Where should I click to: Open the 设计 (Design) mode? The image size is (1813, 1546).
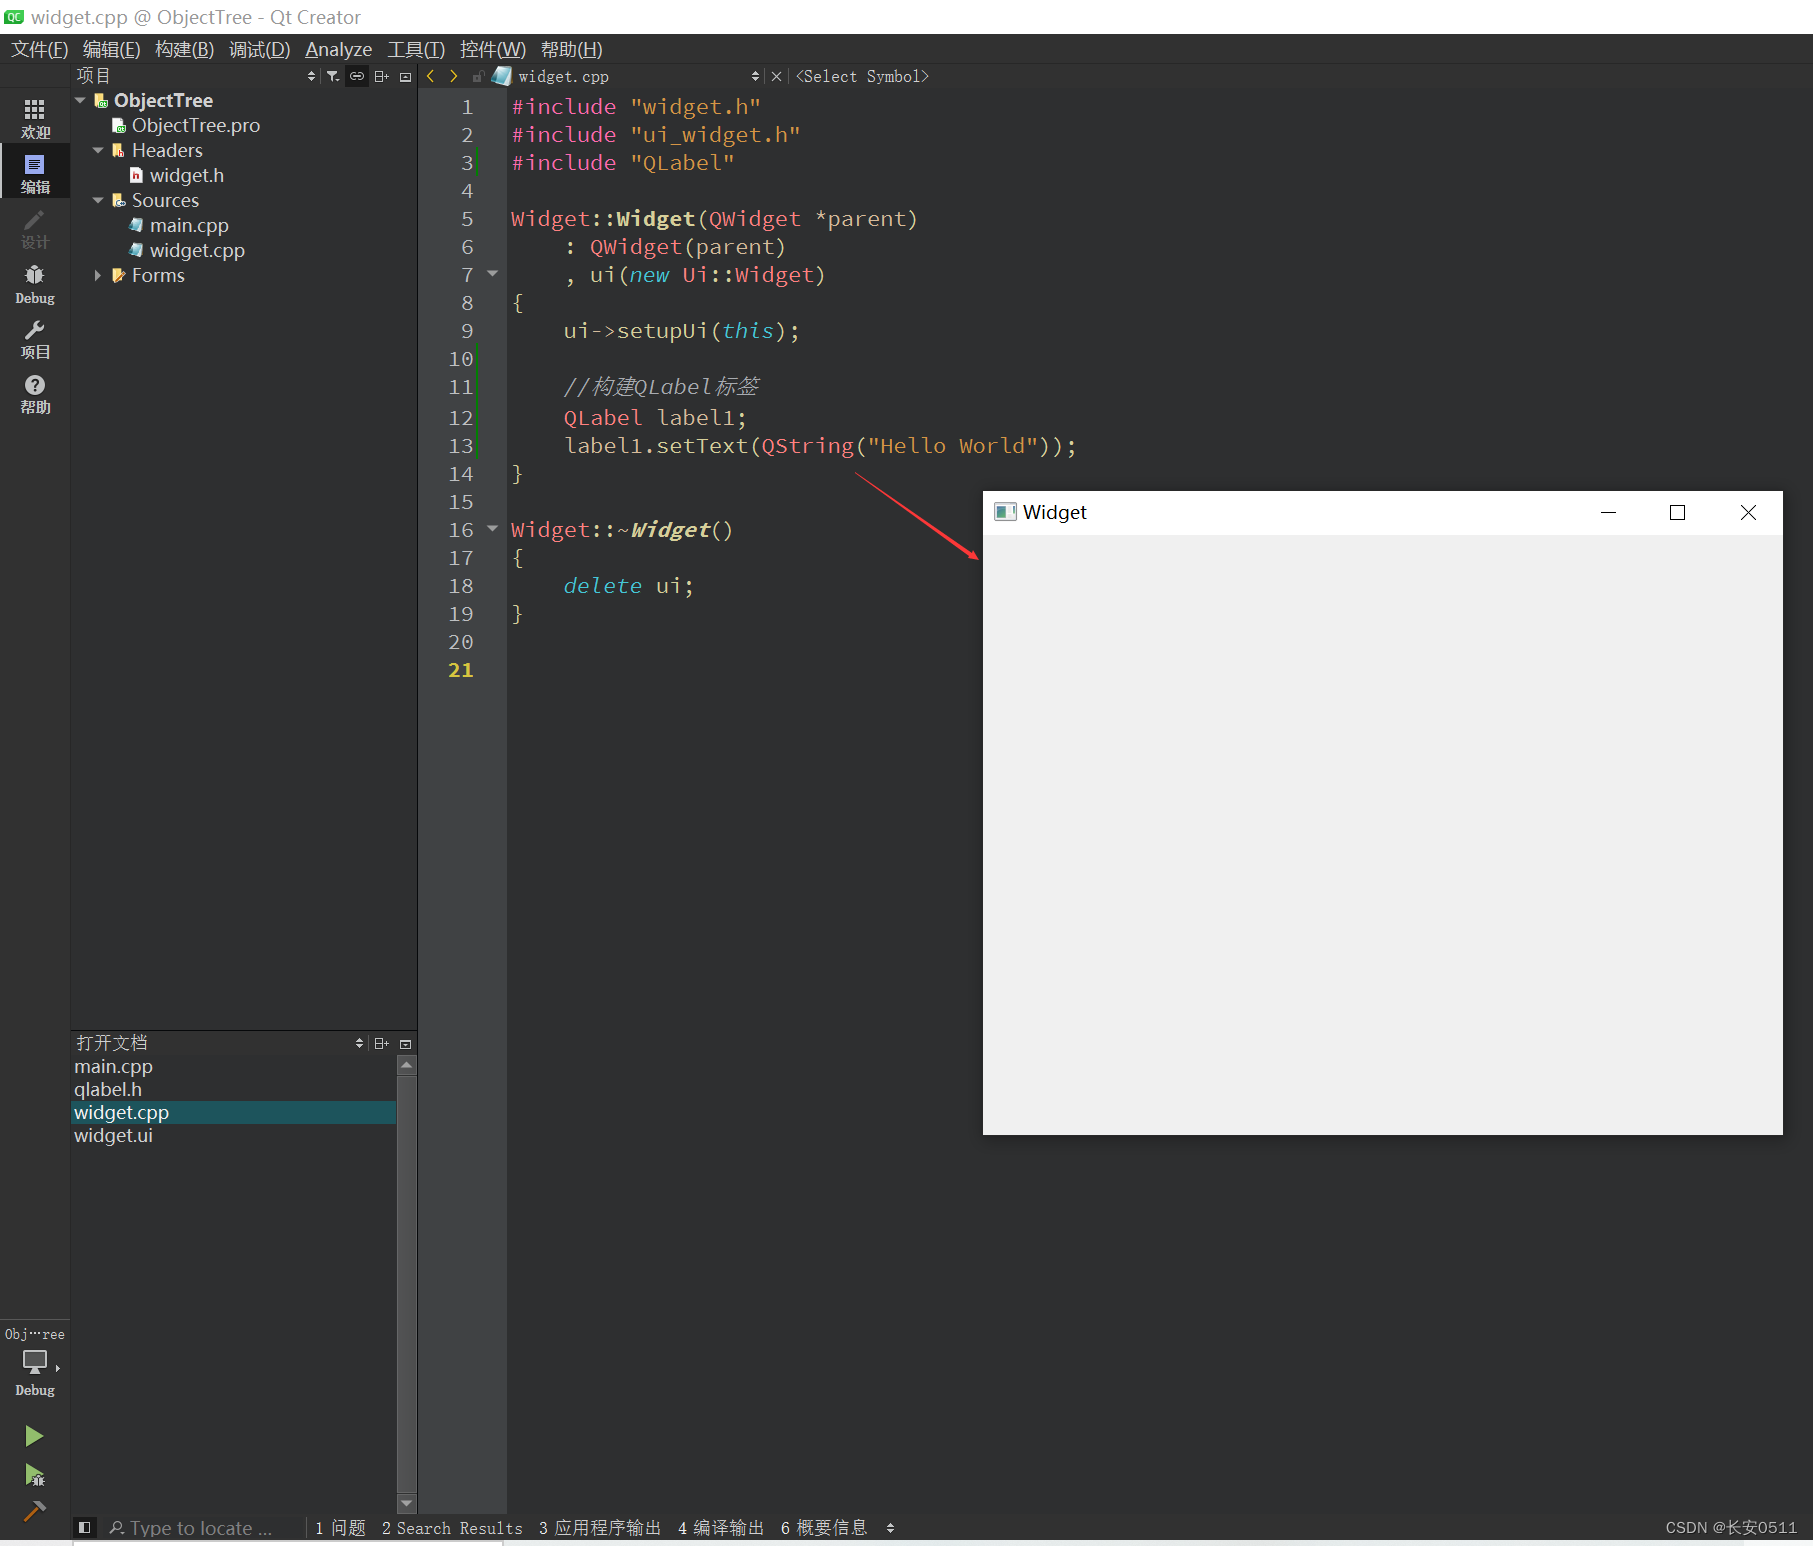(35, 229)
